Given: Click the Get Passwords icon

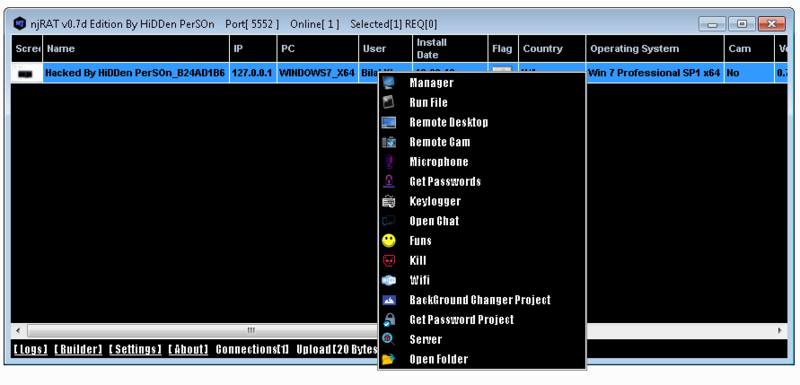Looking at the screenshot, I should pos(389,182).
